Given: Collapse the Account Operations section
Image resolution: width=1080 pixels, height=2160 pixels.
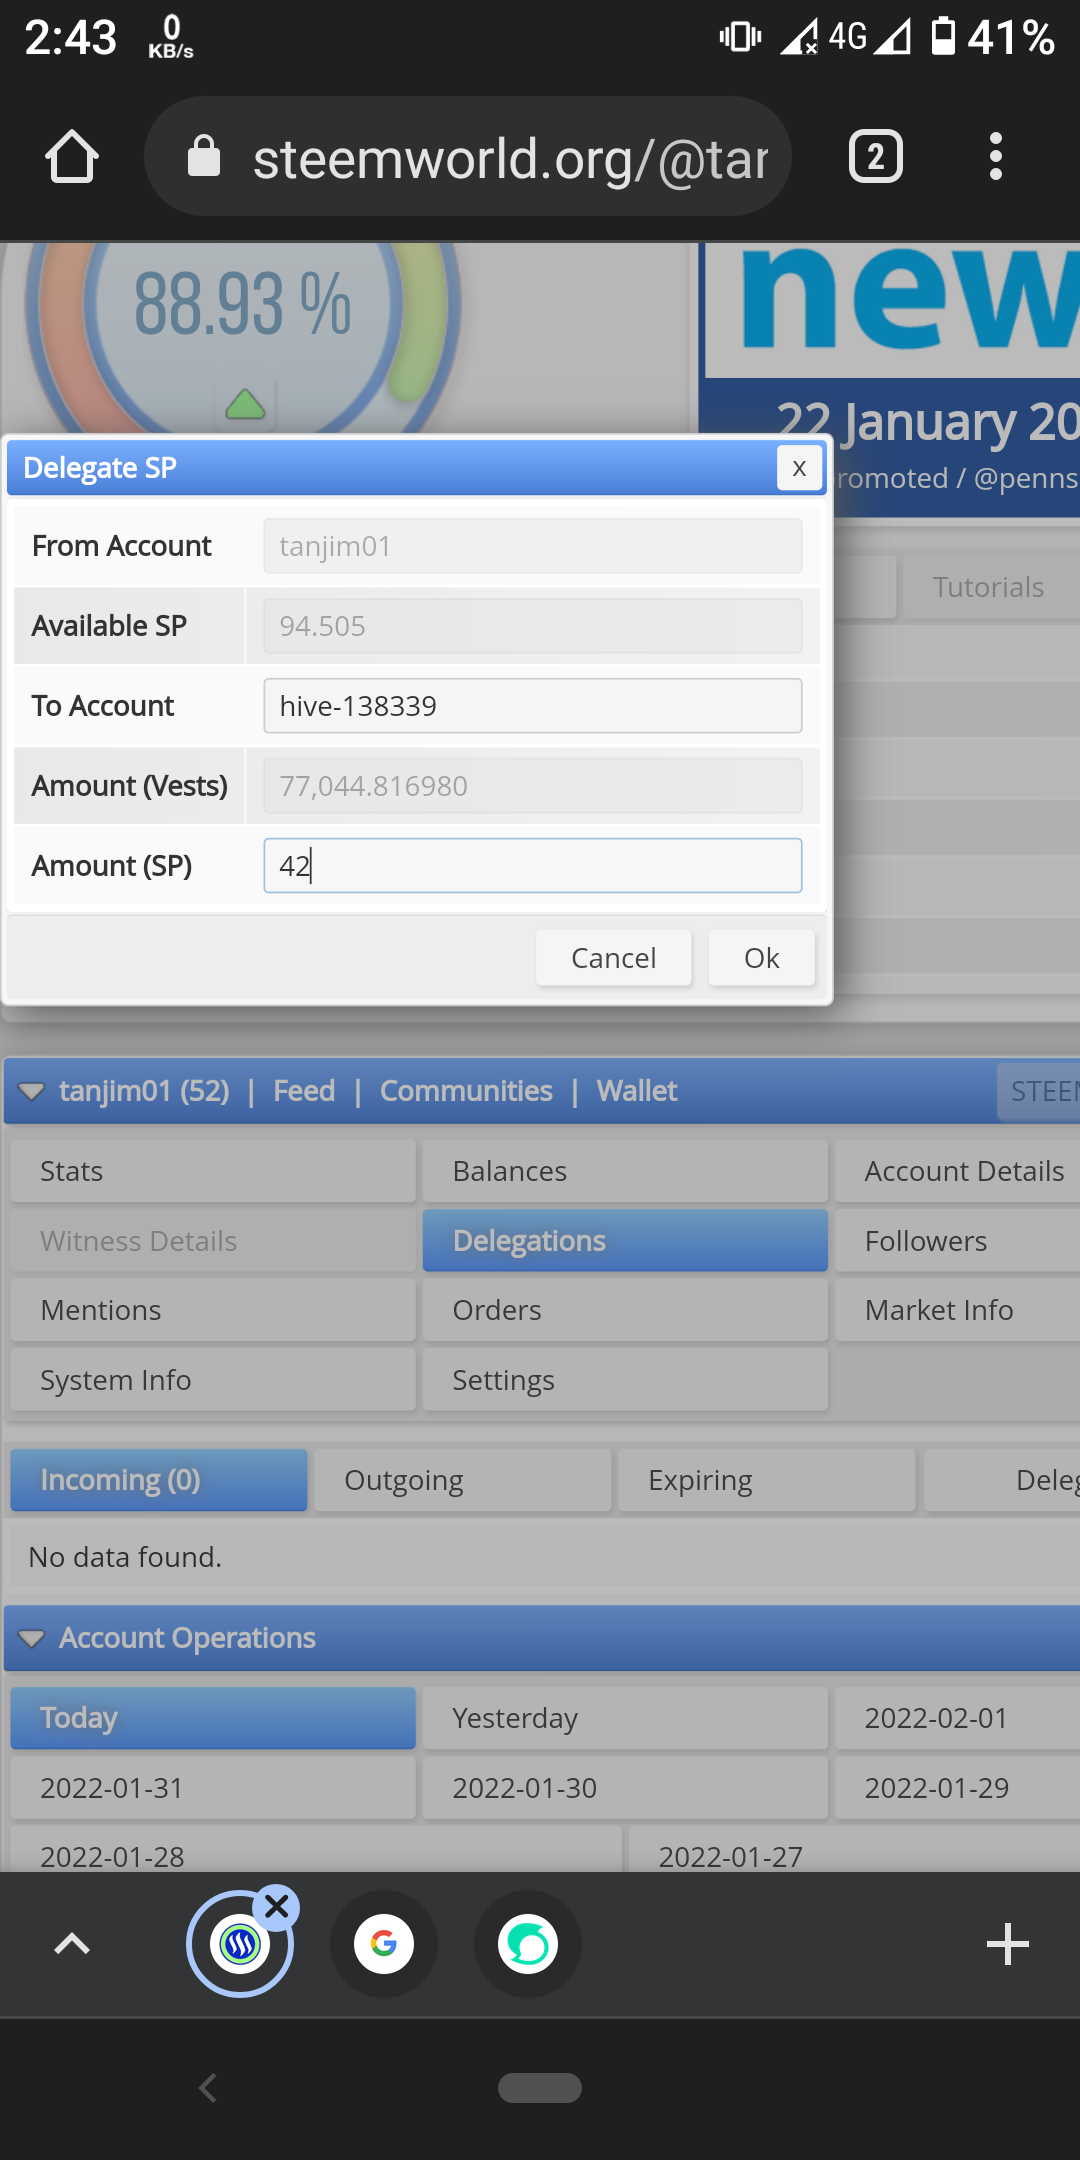Looking at the screenshot, I should click(x=31, y=1638).
